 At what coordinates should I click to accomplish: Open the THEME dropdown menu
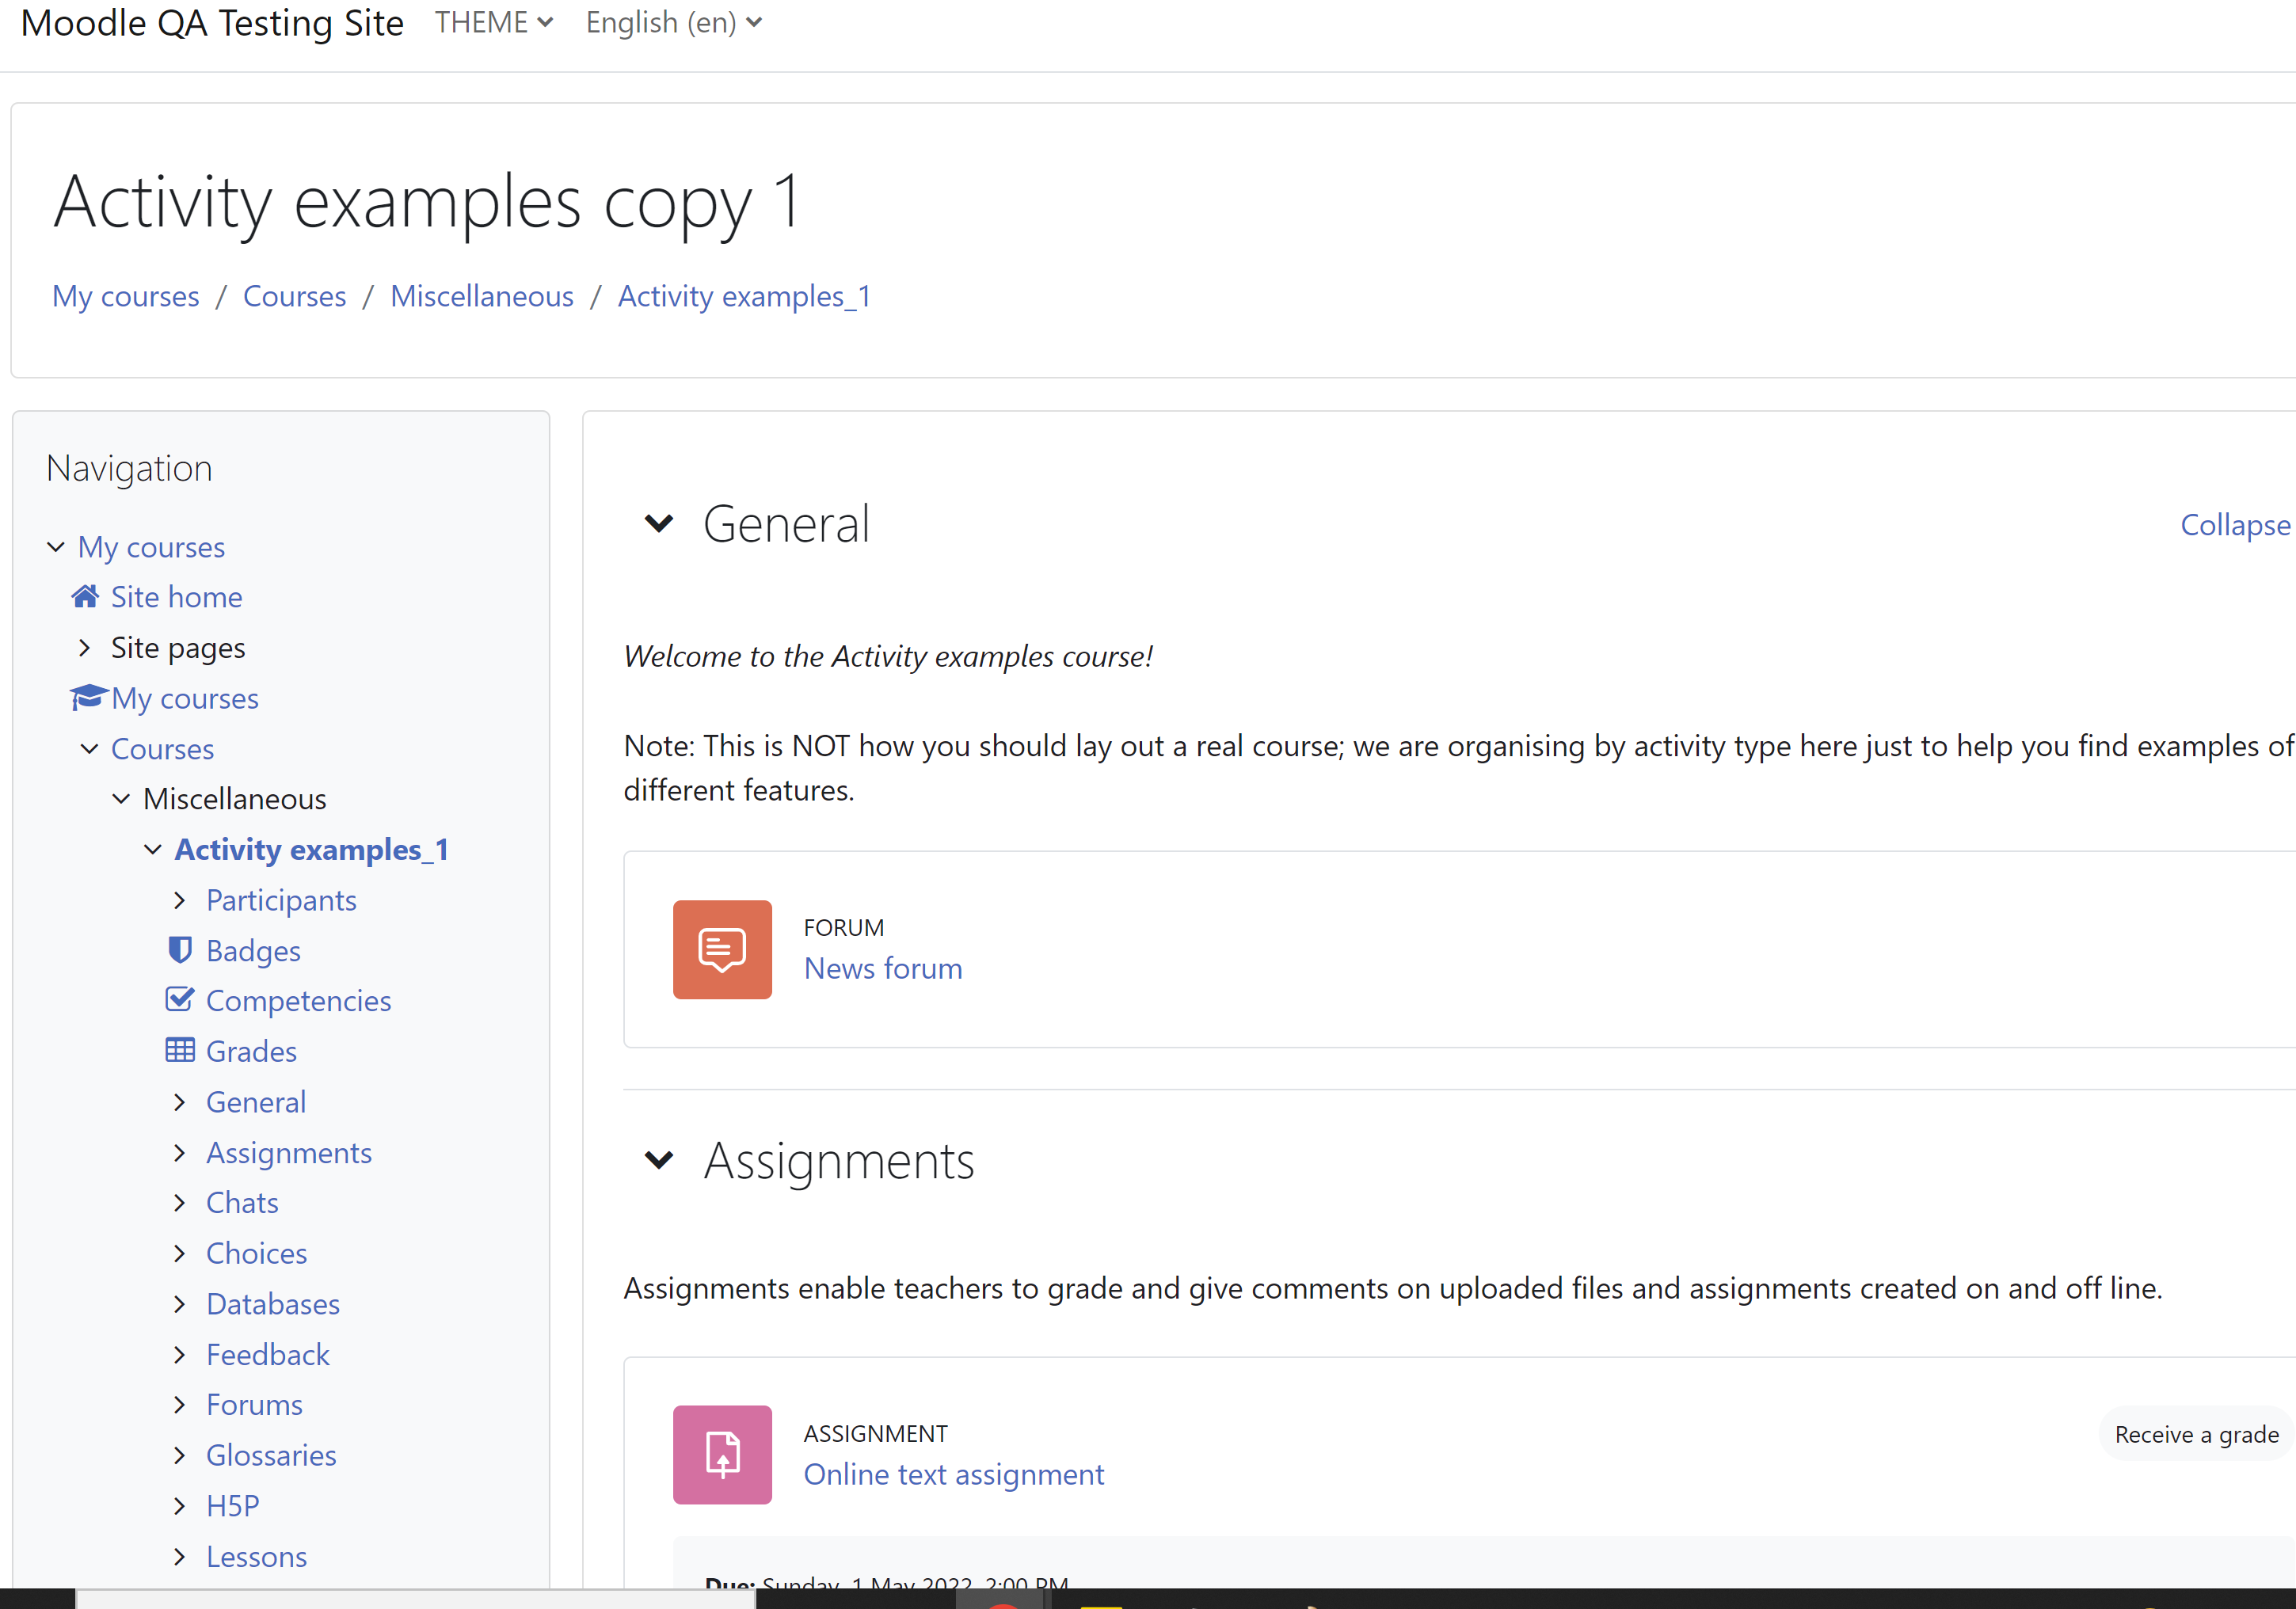pos(493,22)
